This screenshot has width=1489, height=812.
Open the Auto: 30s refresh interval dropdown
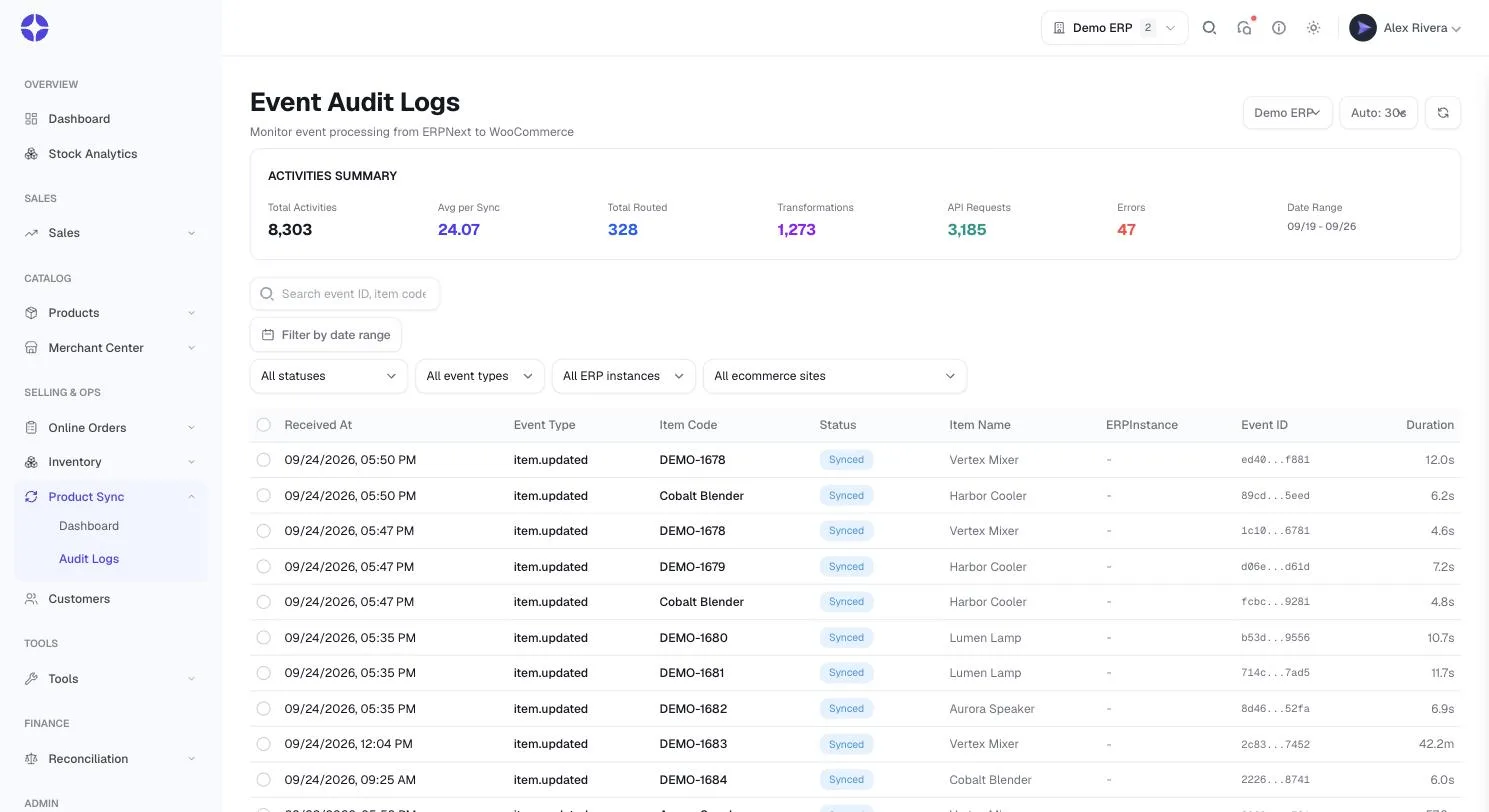(1378, 113)
